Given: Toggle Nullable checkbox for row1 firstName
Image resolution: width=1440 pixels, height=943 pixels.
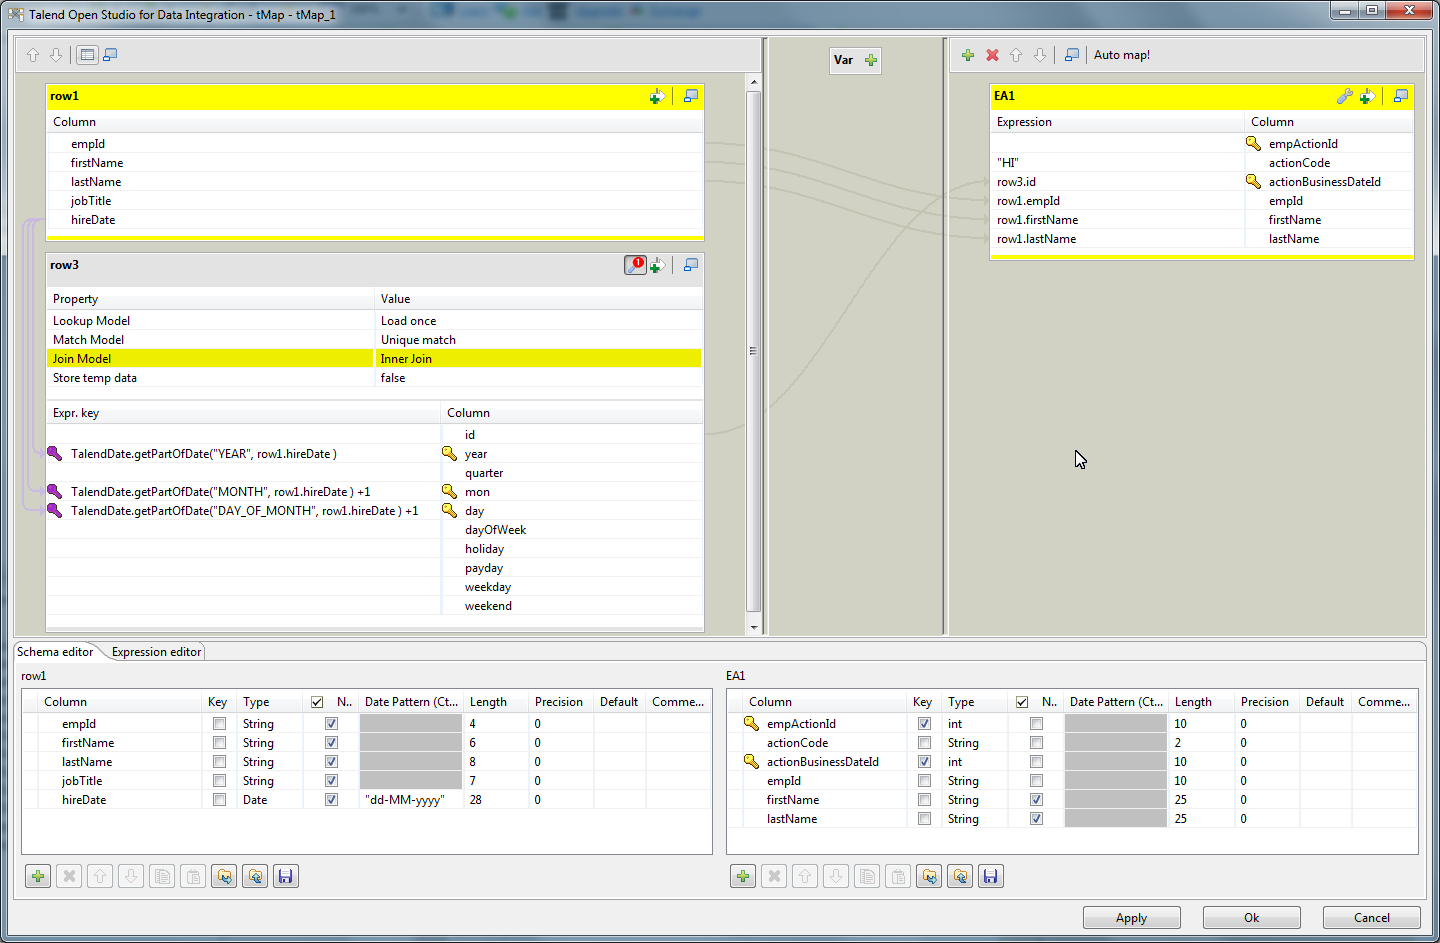Looking at the screenshot, I should [x=331, y=743].
